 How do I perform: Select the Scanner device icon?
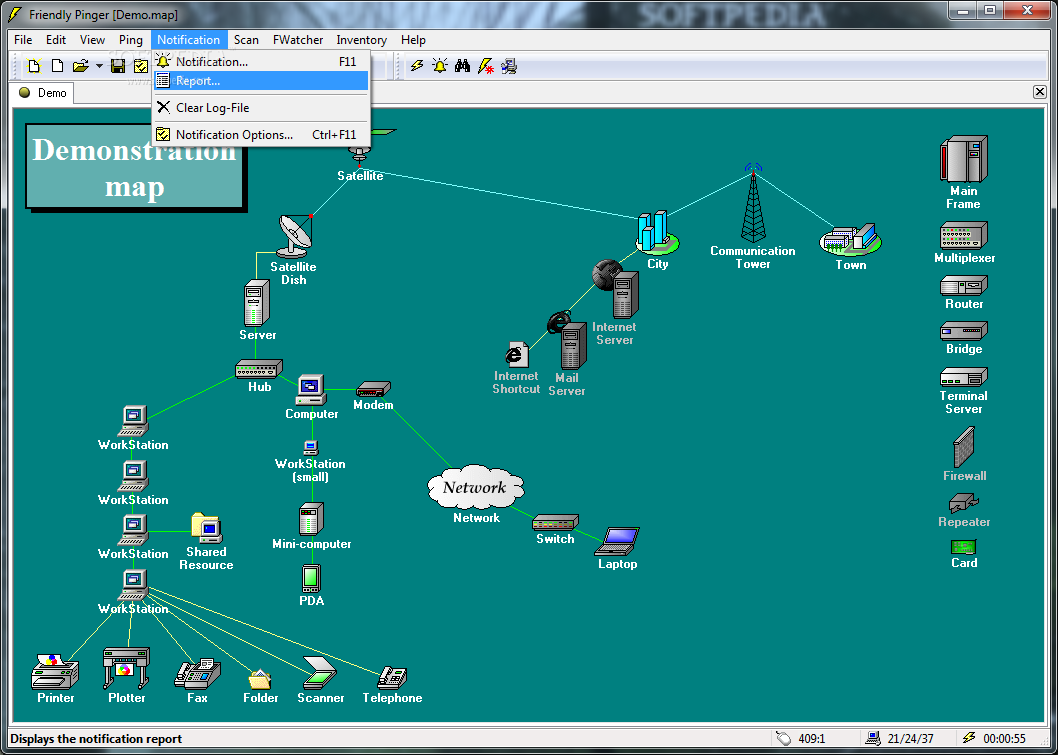[x=320, y=672]
